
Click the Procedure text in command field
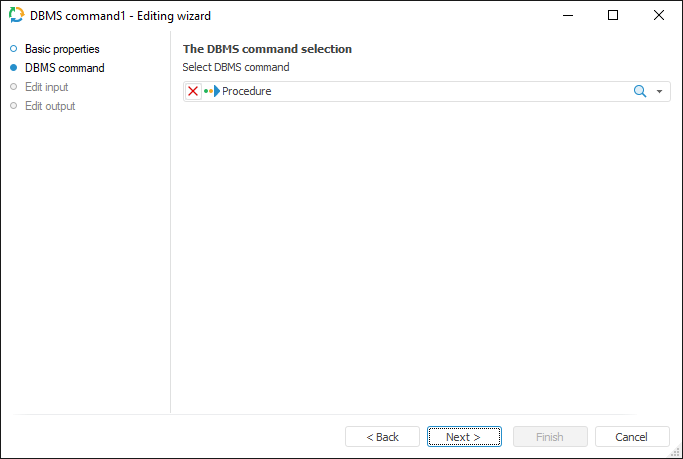(x=247, y=91)
